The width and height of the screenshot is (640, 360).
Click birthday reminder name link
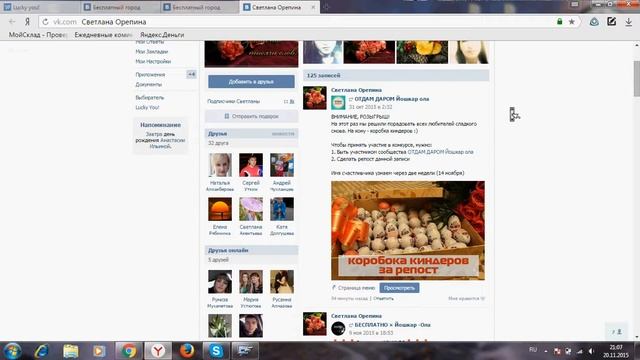[x=167, y=143]
